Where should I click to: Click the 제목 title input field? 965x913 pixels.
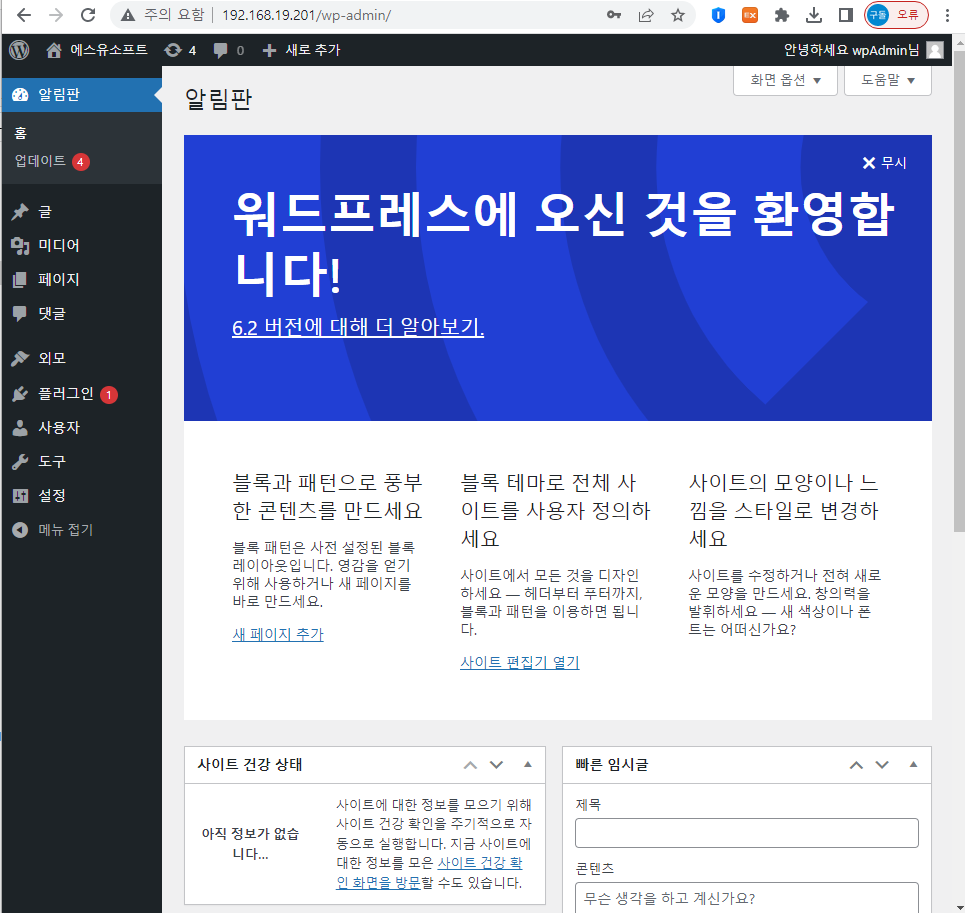coord(747,833)
